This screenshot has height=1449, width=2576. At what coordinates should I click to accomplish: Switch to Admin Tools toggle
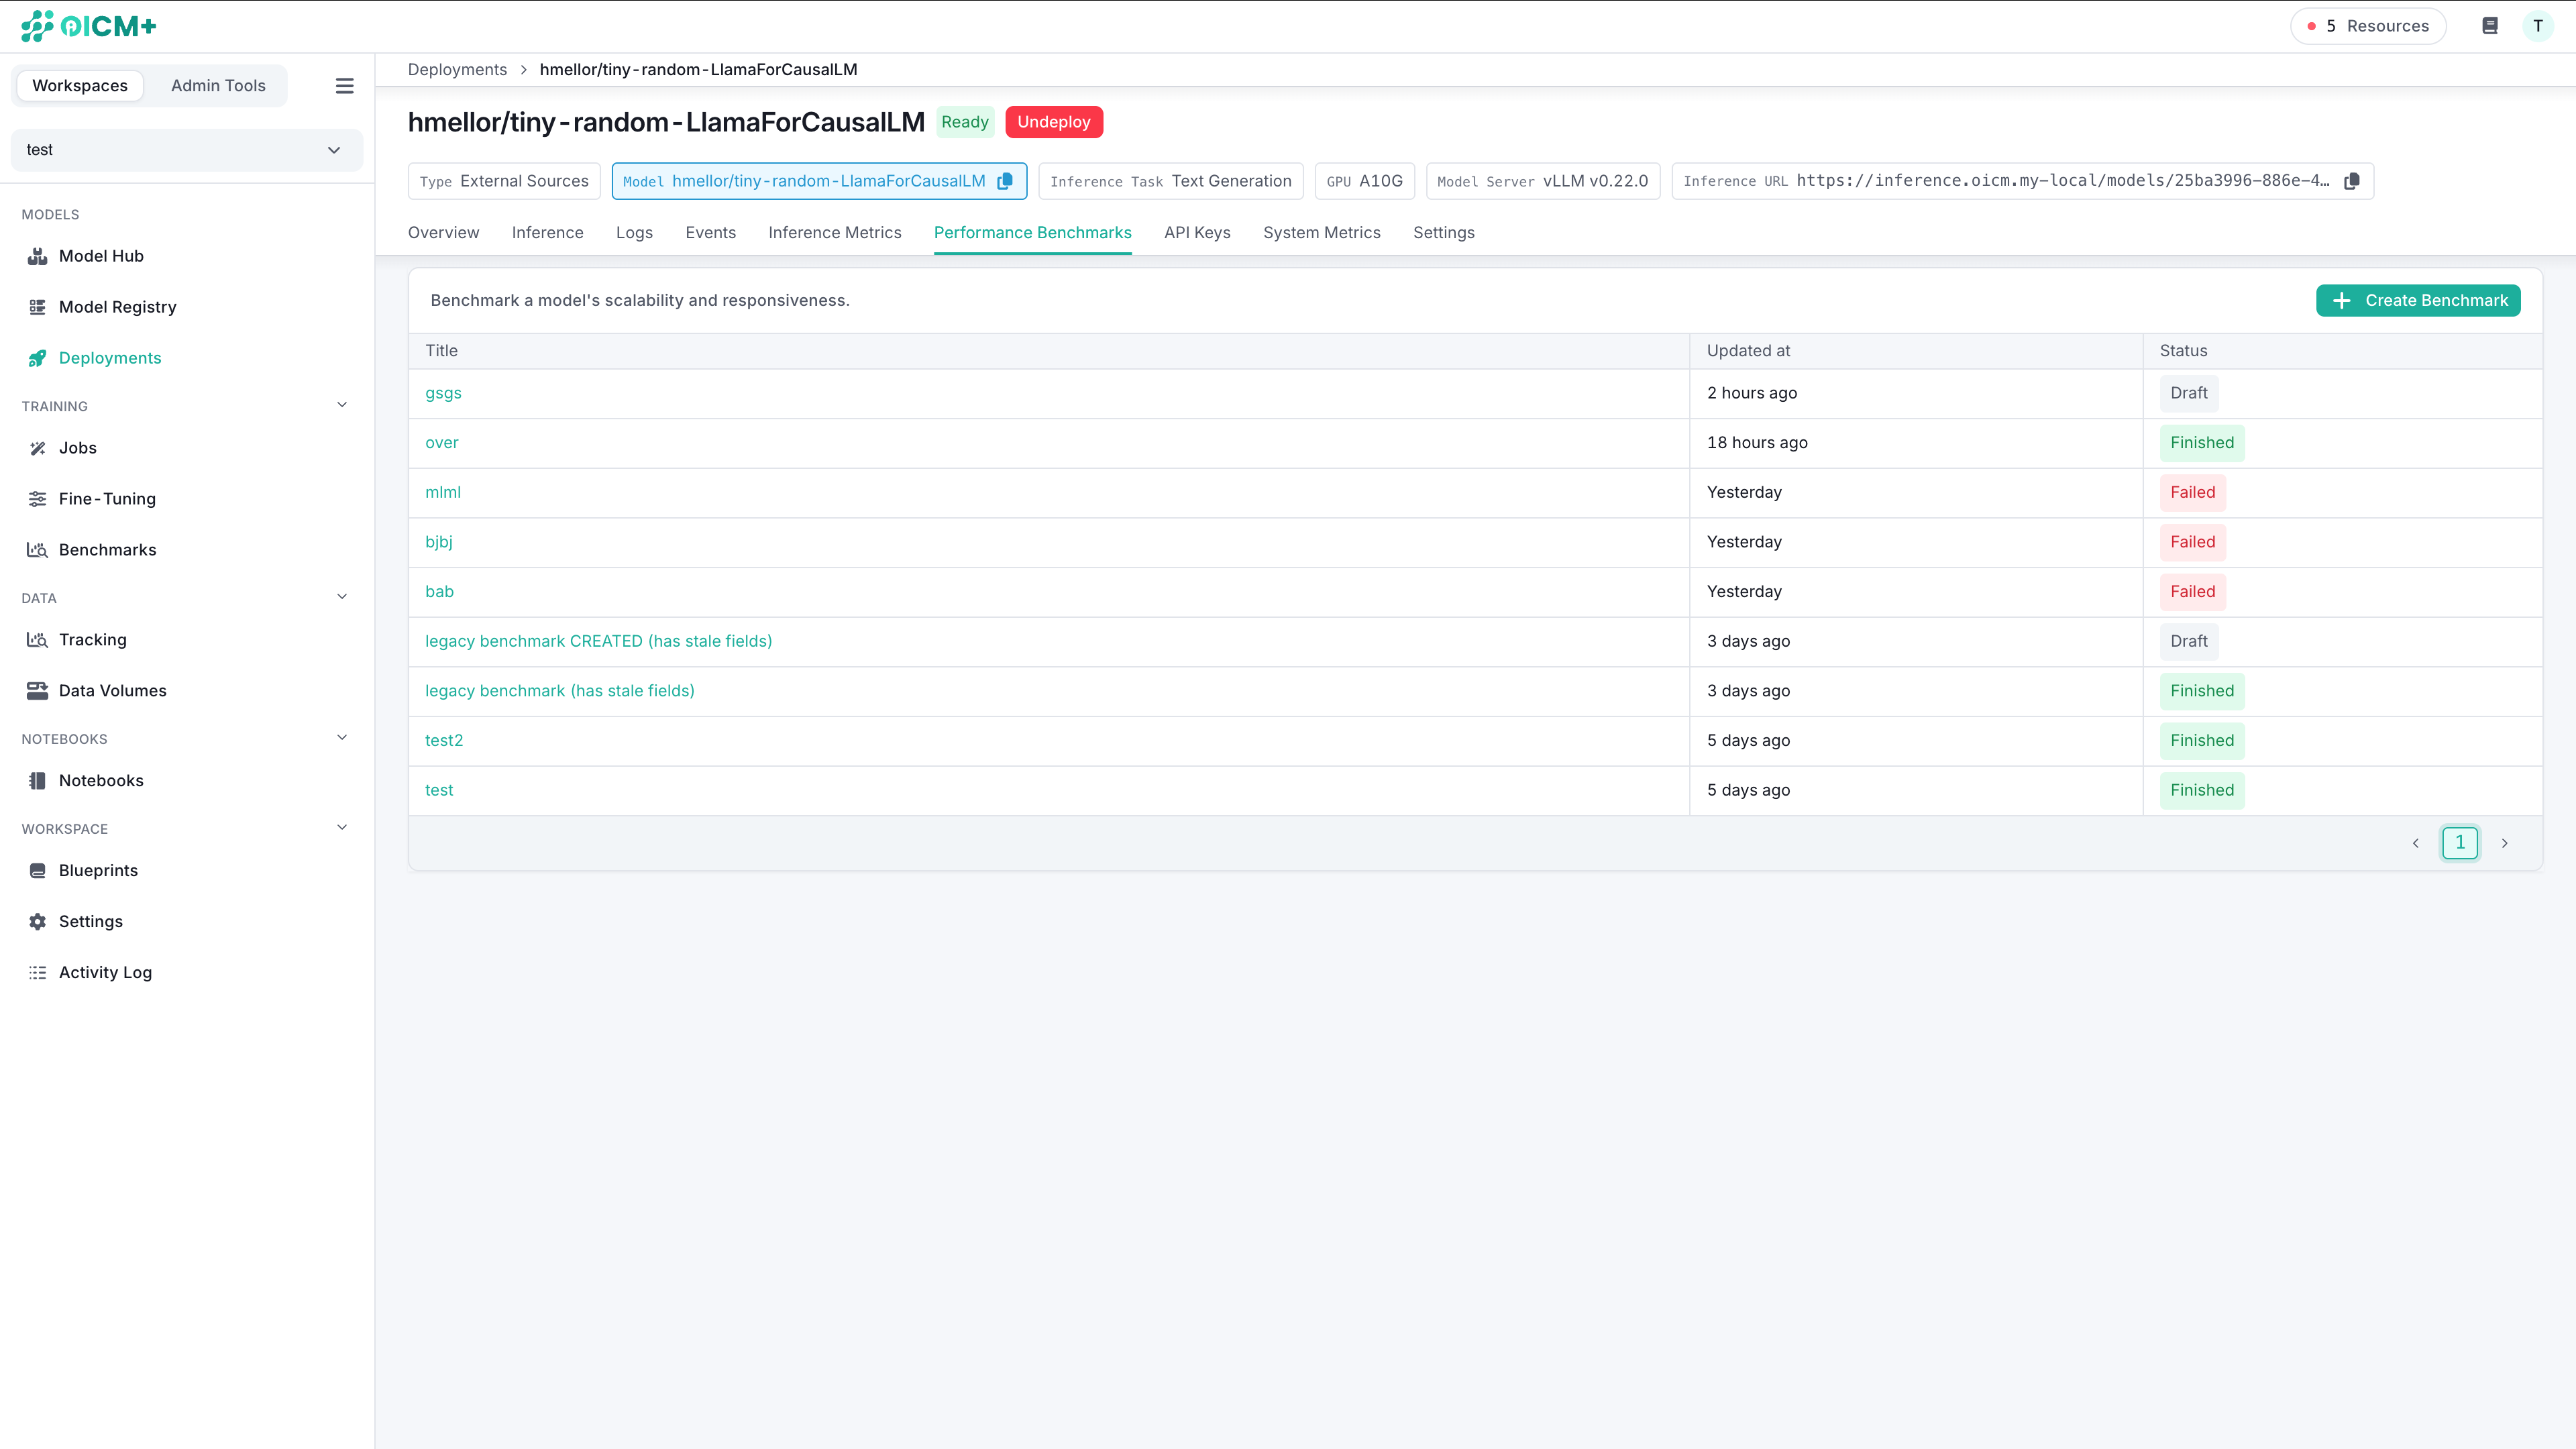click(x=218, y=86)
